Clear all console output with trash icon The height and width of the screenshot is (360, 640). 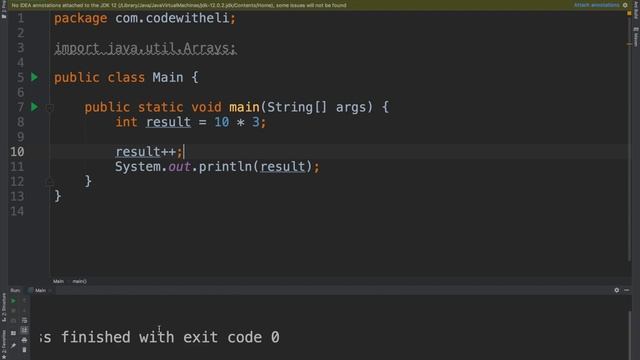[x=24, y=349]
